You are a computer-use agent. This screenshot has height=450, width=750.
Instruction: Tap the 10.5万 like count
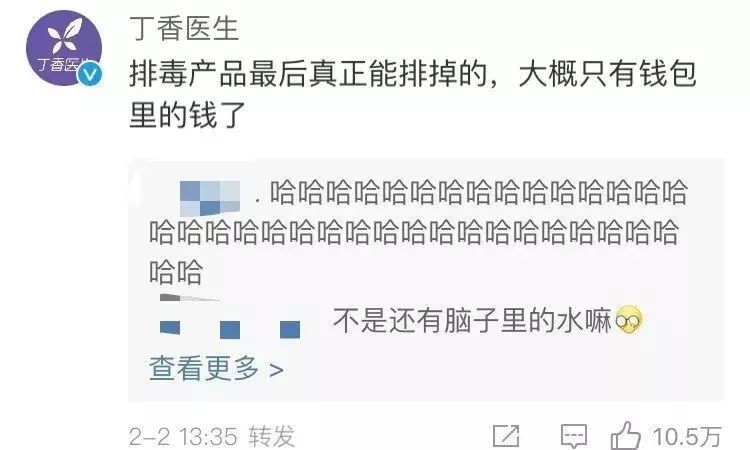tap(687, 436)
